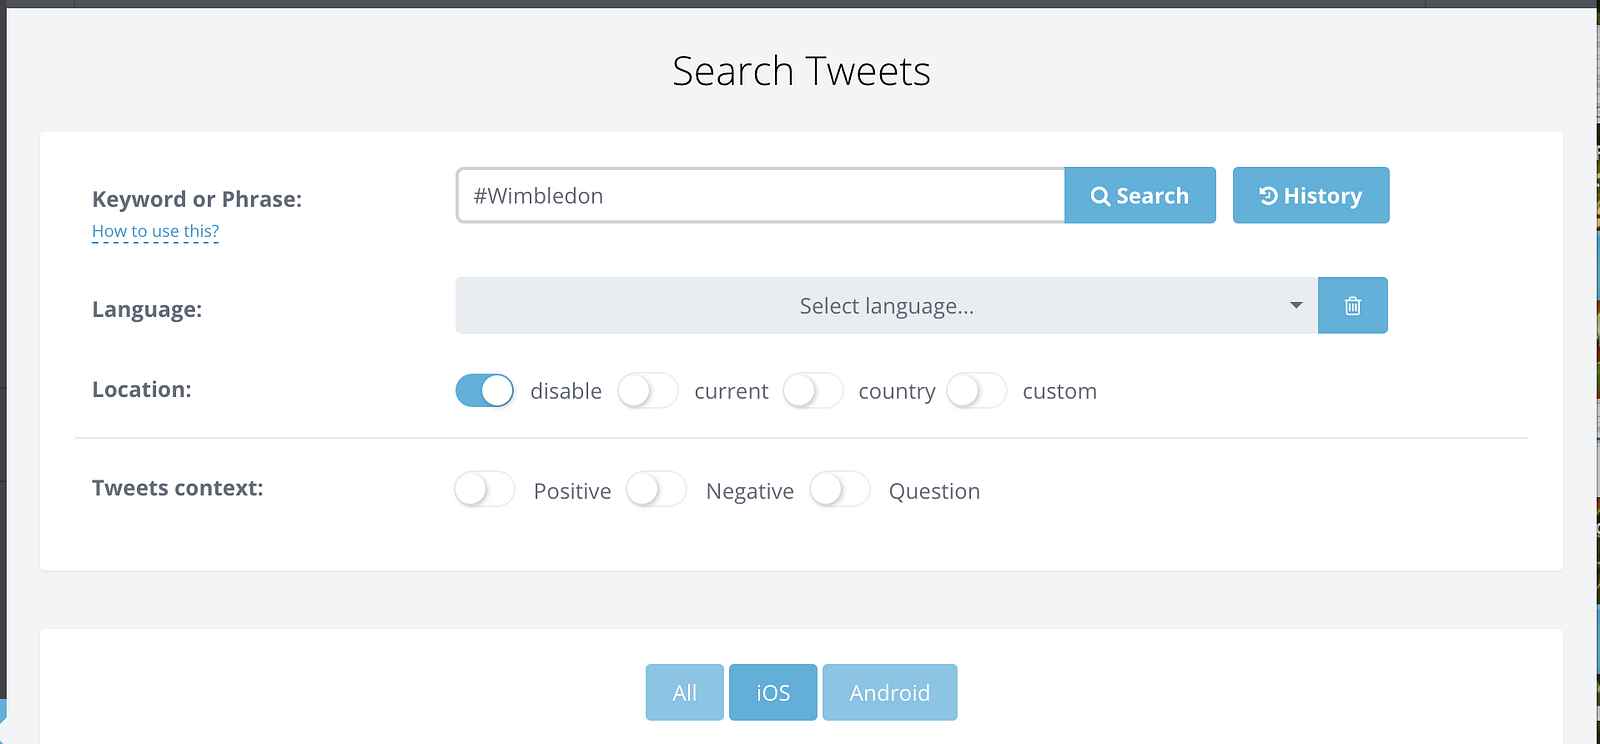The image size is (1600, 744).
Task: Click the magnifier Search button
Action: 1140,196
